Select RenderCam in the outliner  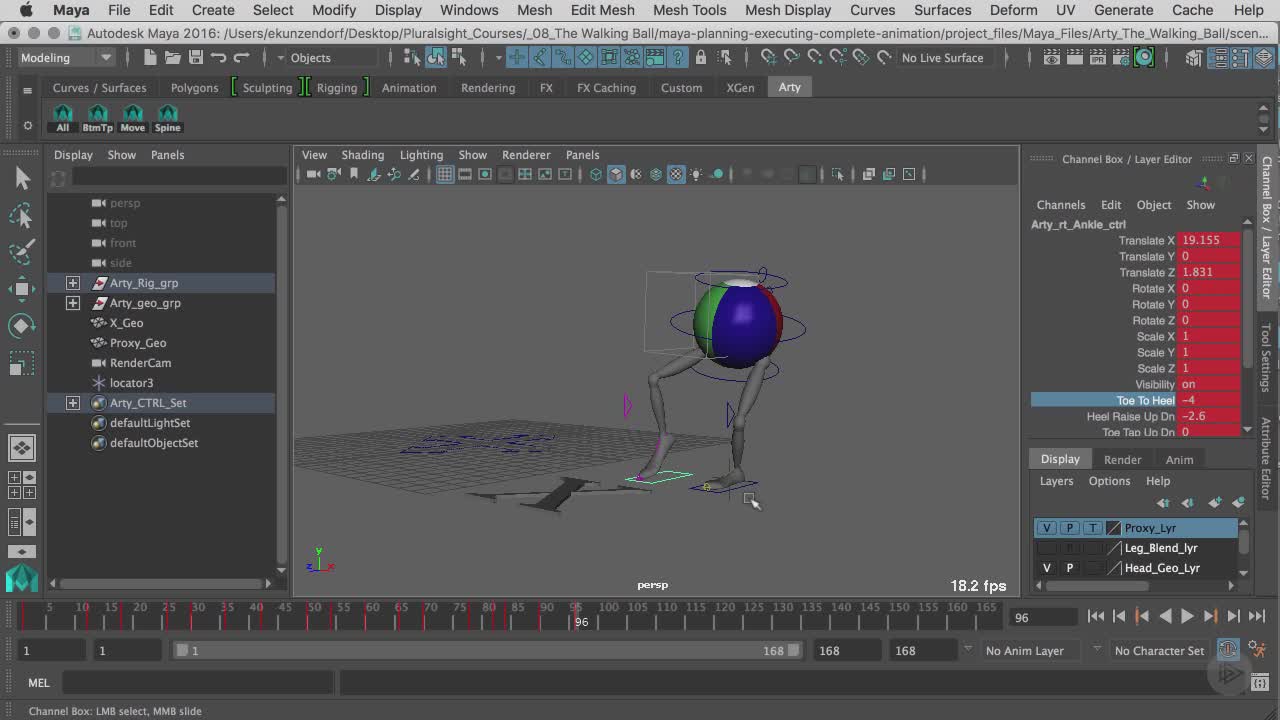click(140, 363)
